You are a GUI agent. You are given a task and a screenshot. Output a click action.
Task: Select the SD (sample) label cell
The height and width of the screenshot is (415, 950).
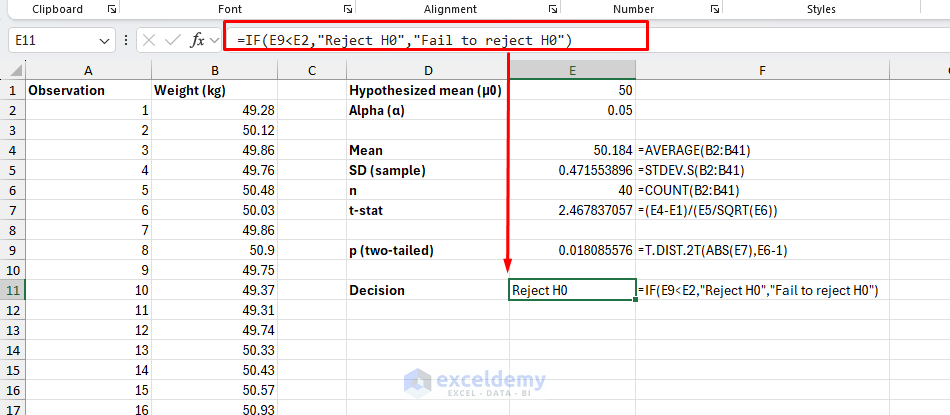click(428, 170)
